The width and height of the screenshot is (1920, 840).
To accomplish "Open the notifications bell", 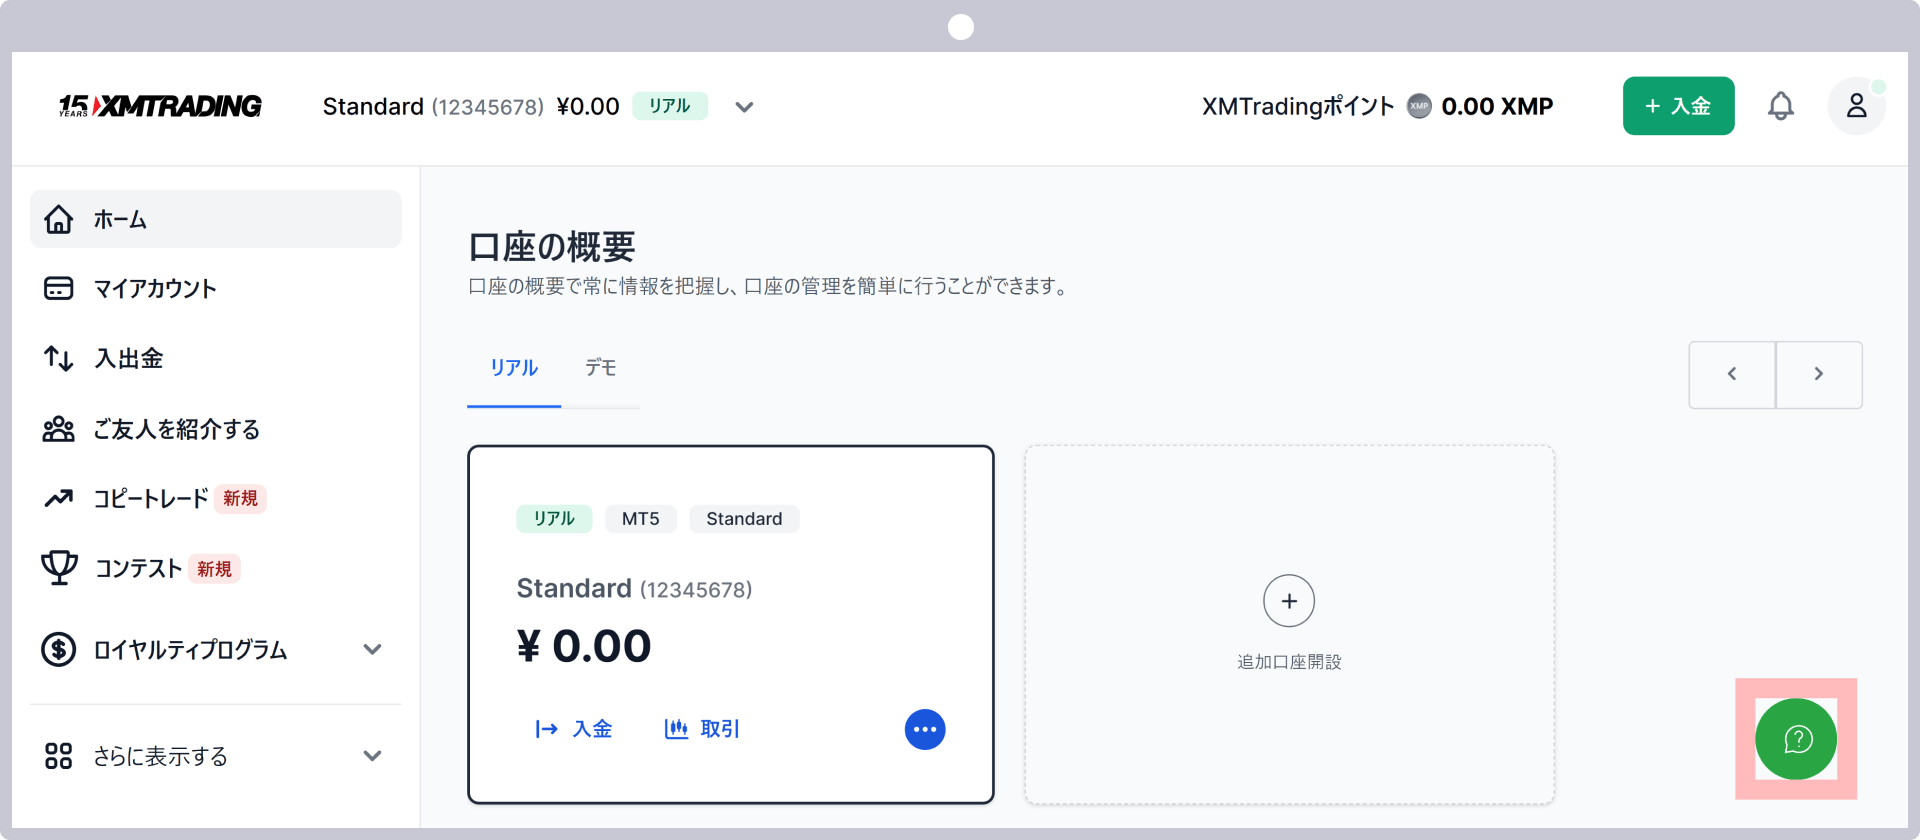I will (1780, 106).
